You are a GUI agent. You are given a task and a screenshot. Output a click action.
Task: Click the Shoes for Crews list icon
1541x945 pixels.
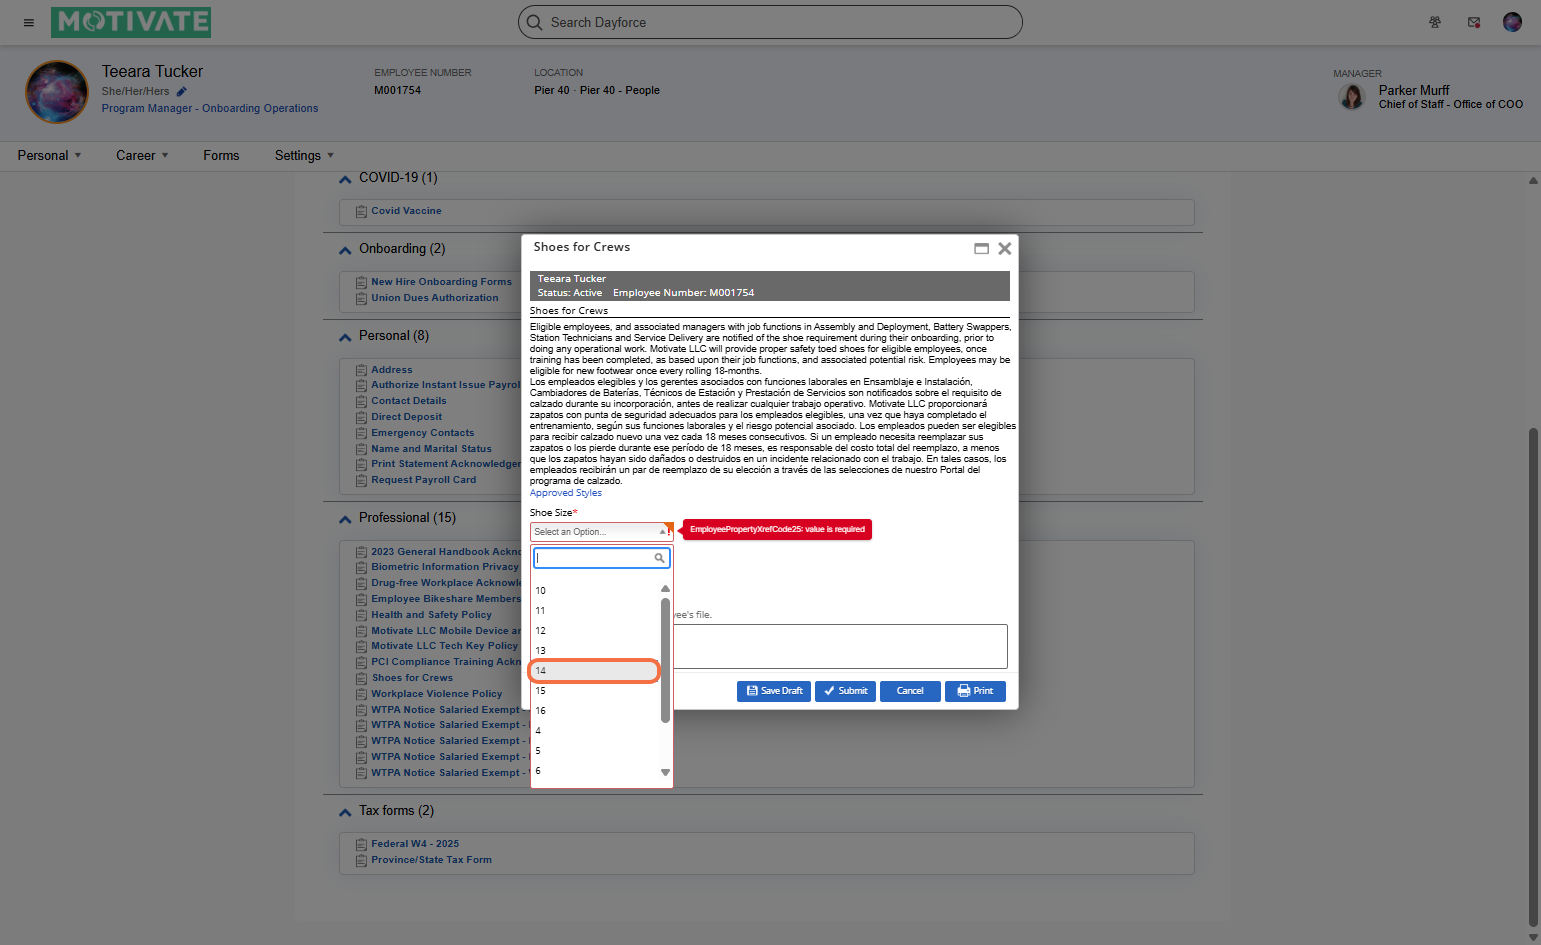[x=361, y=678]
